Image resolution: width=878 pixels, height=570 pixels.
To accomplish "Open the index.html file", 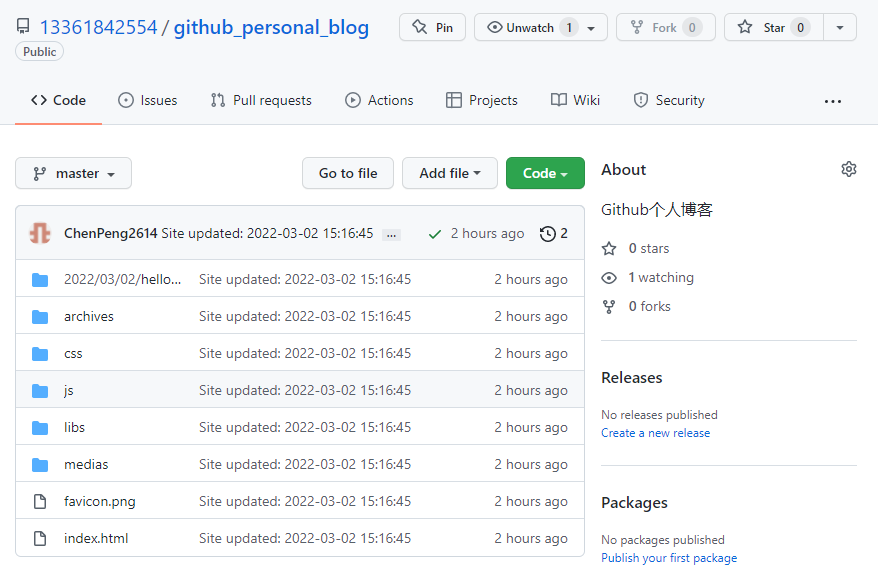I will pos(96,538).
